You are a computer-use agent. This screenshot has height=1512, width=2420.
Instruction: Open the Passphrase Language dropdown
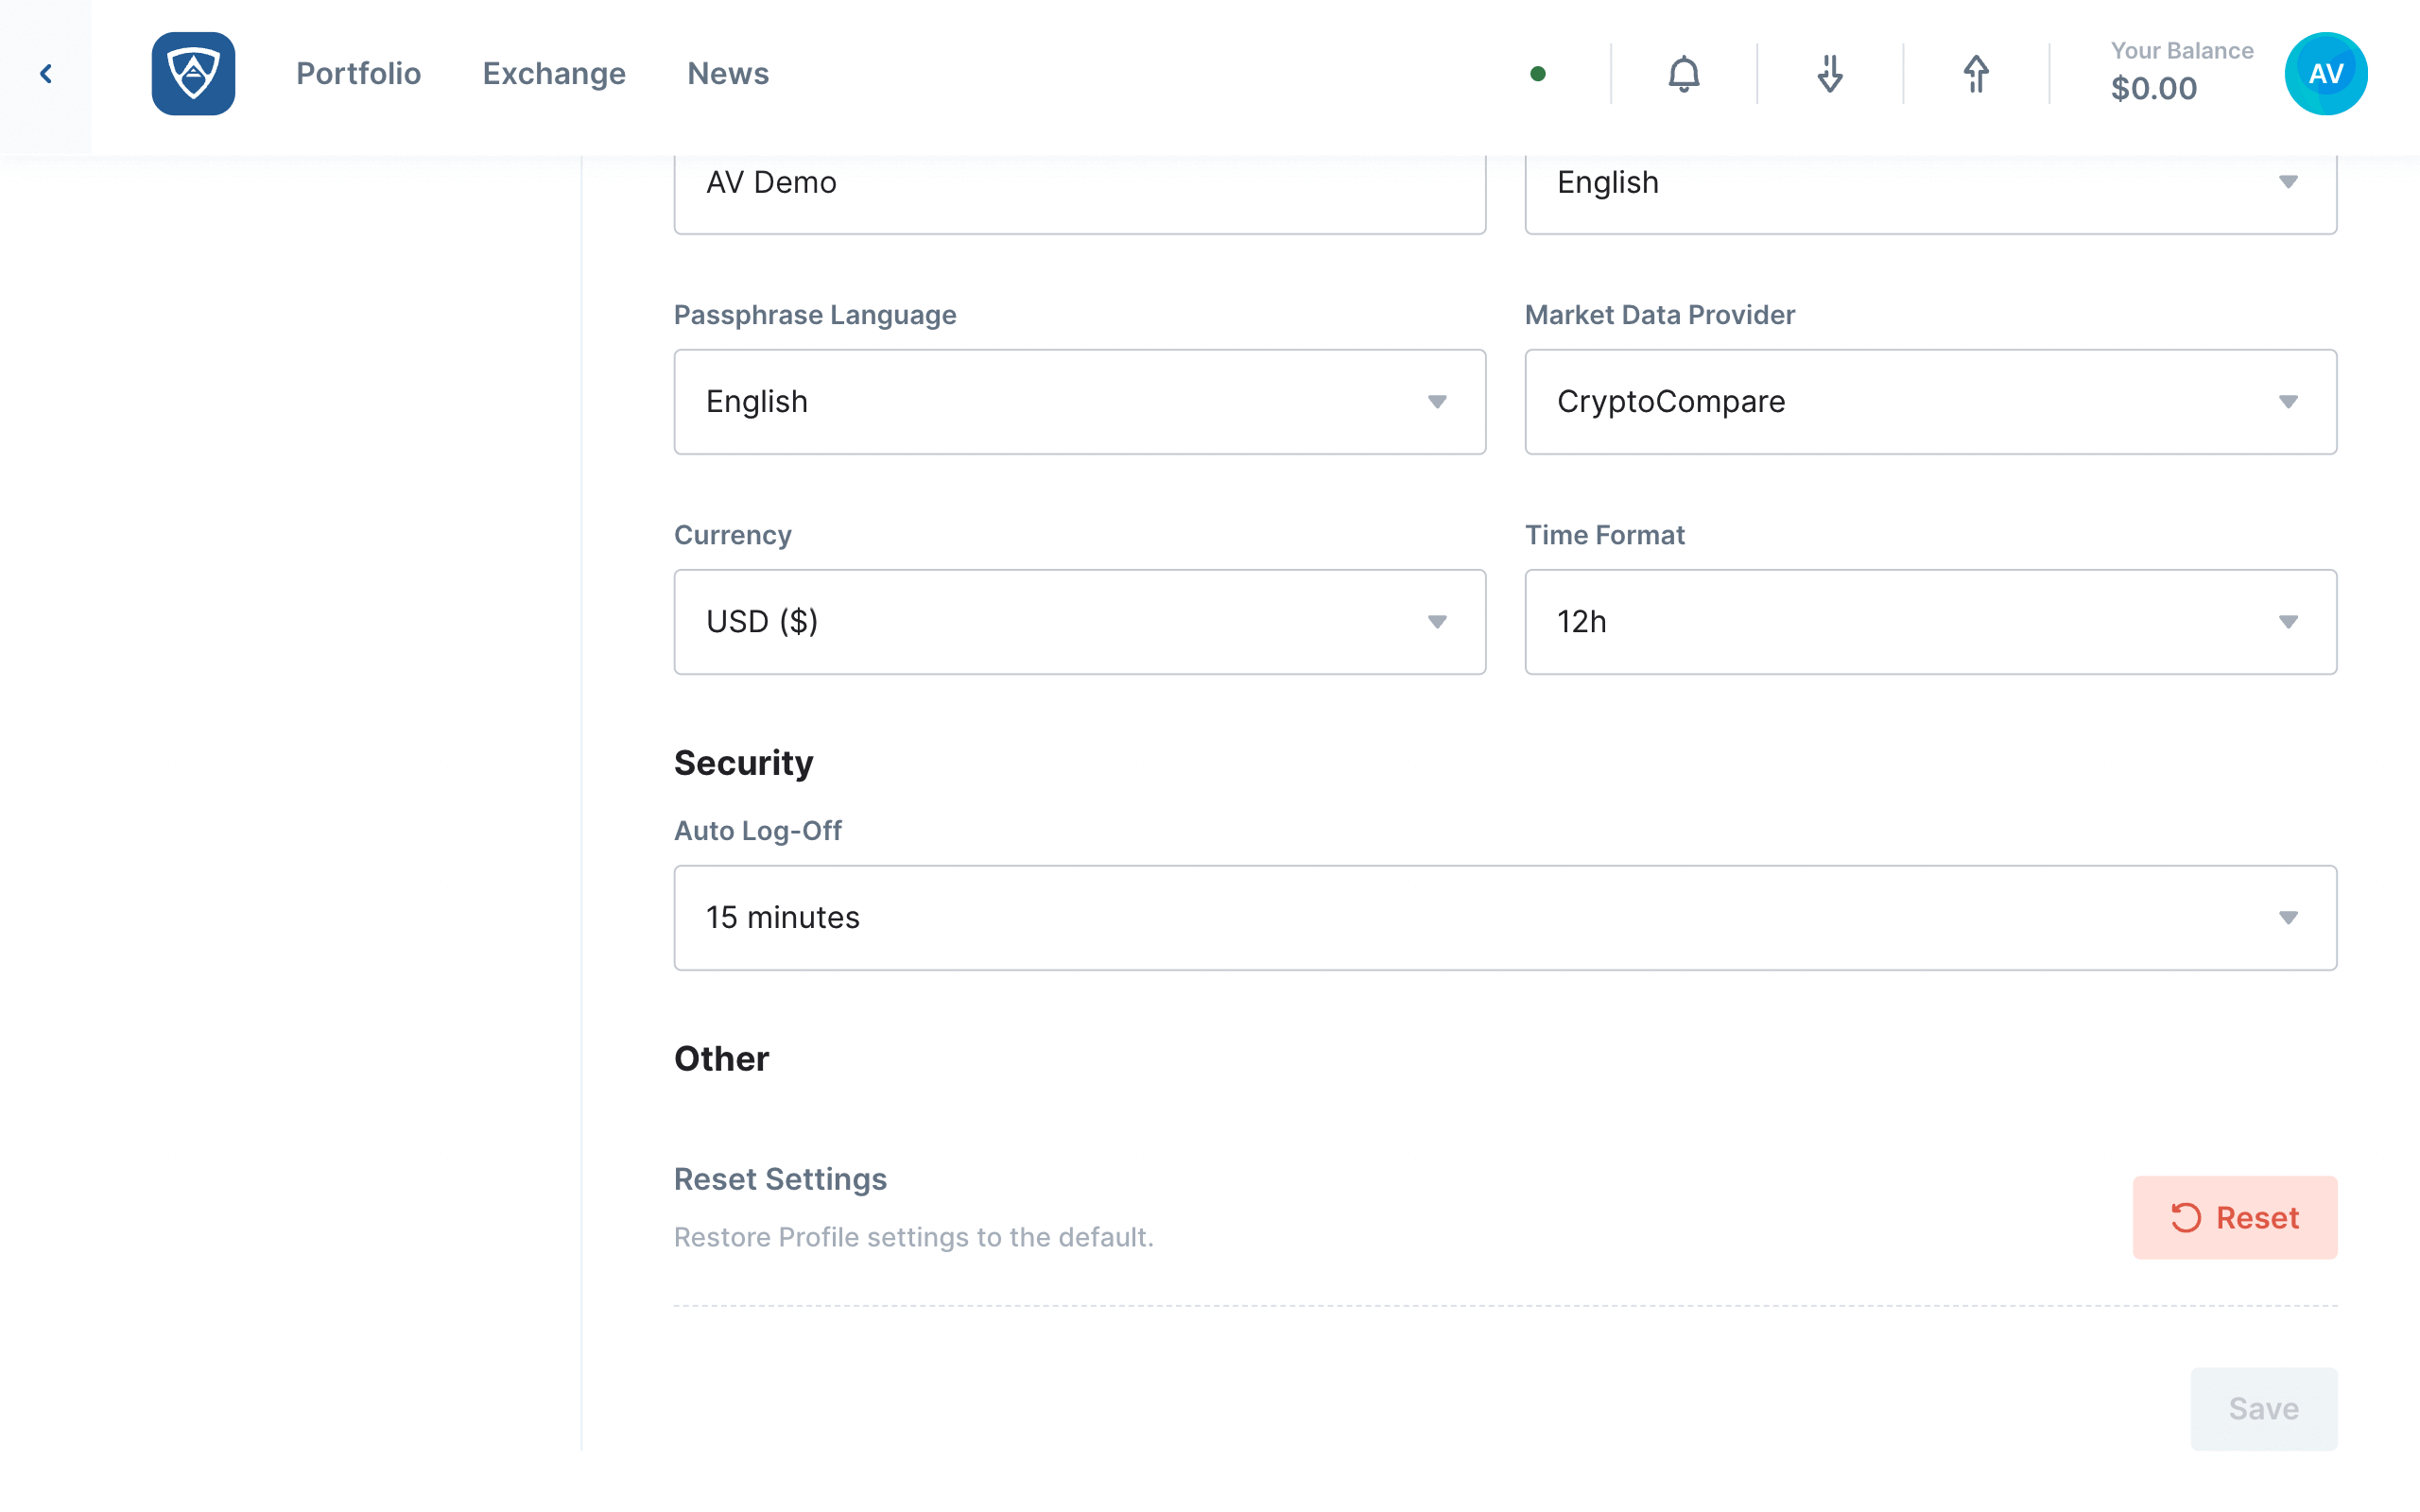click(1080, 402)
